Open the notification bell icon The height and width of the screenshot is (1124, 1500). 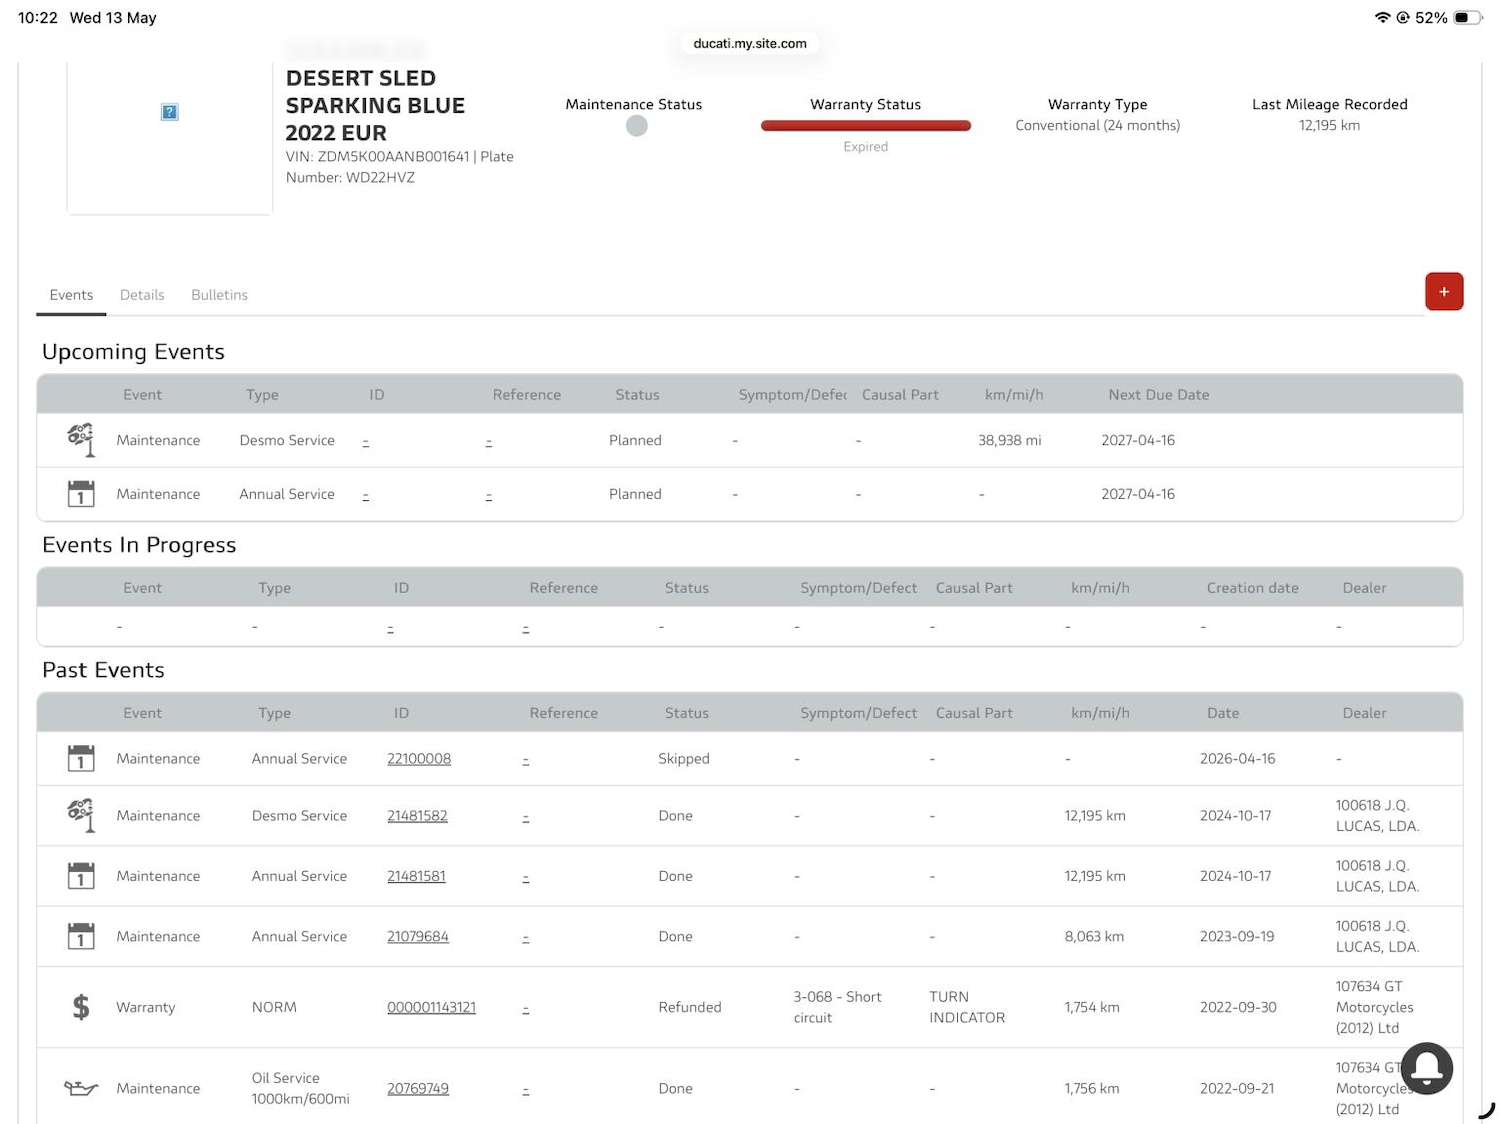1427,1068
